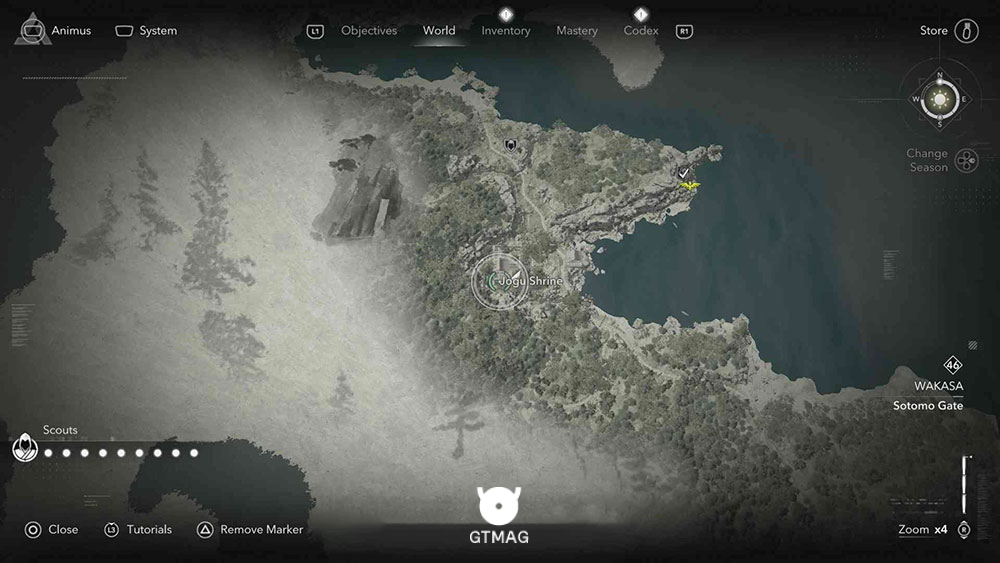Open the Mastery tab
This screenshot has height=563, width=1000.
pos(577,31)
